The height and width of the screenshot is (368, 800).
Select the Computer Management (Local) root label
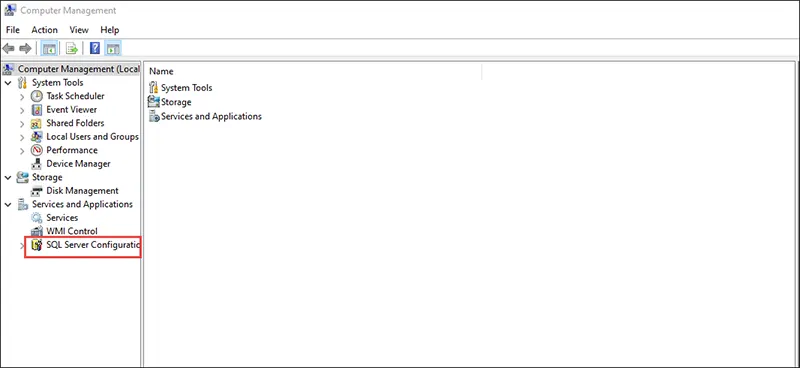pos(79,69)
